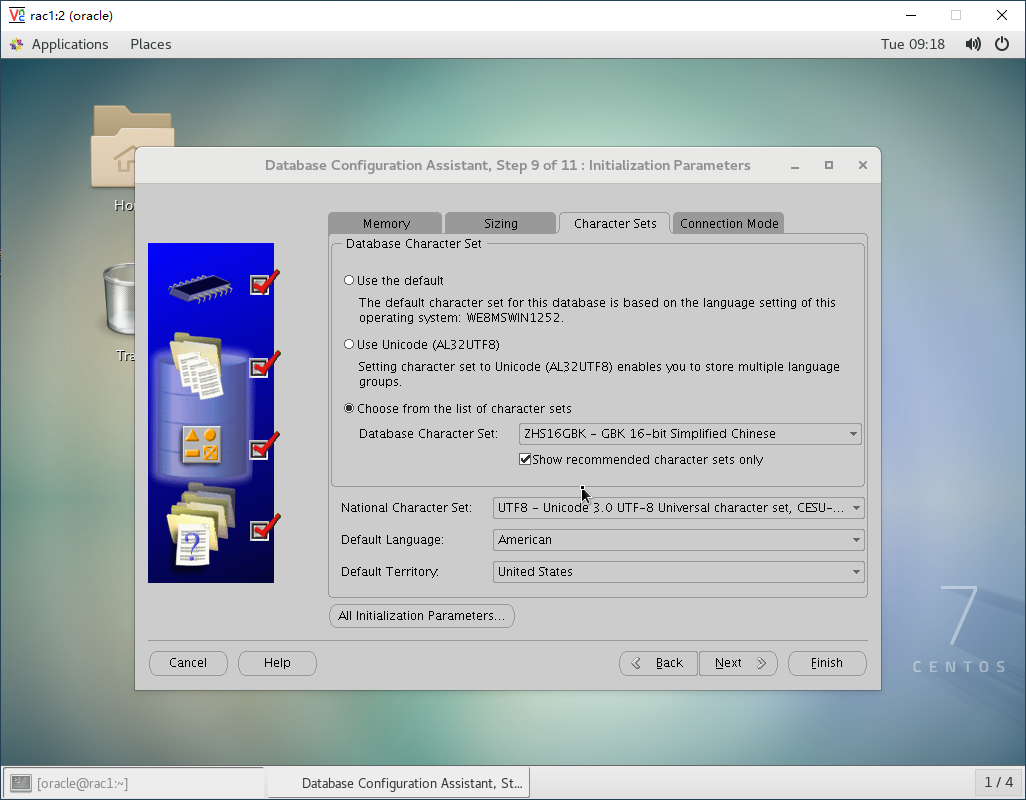1026x800 pixels.
Task: Open the Connection Mode tab
Action: [x=728, y=223]
